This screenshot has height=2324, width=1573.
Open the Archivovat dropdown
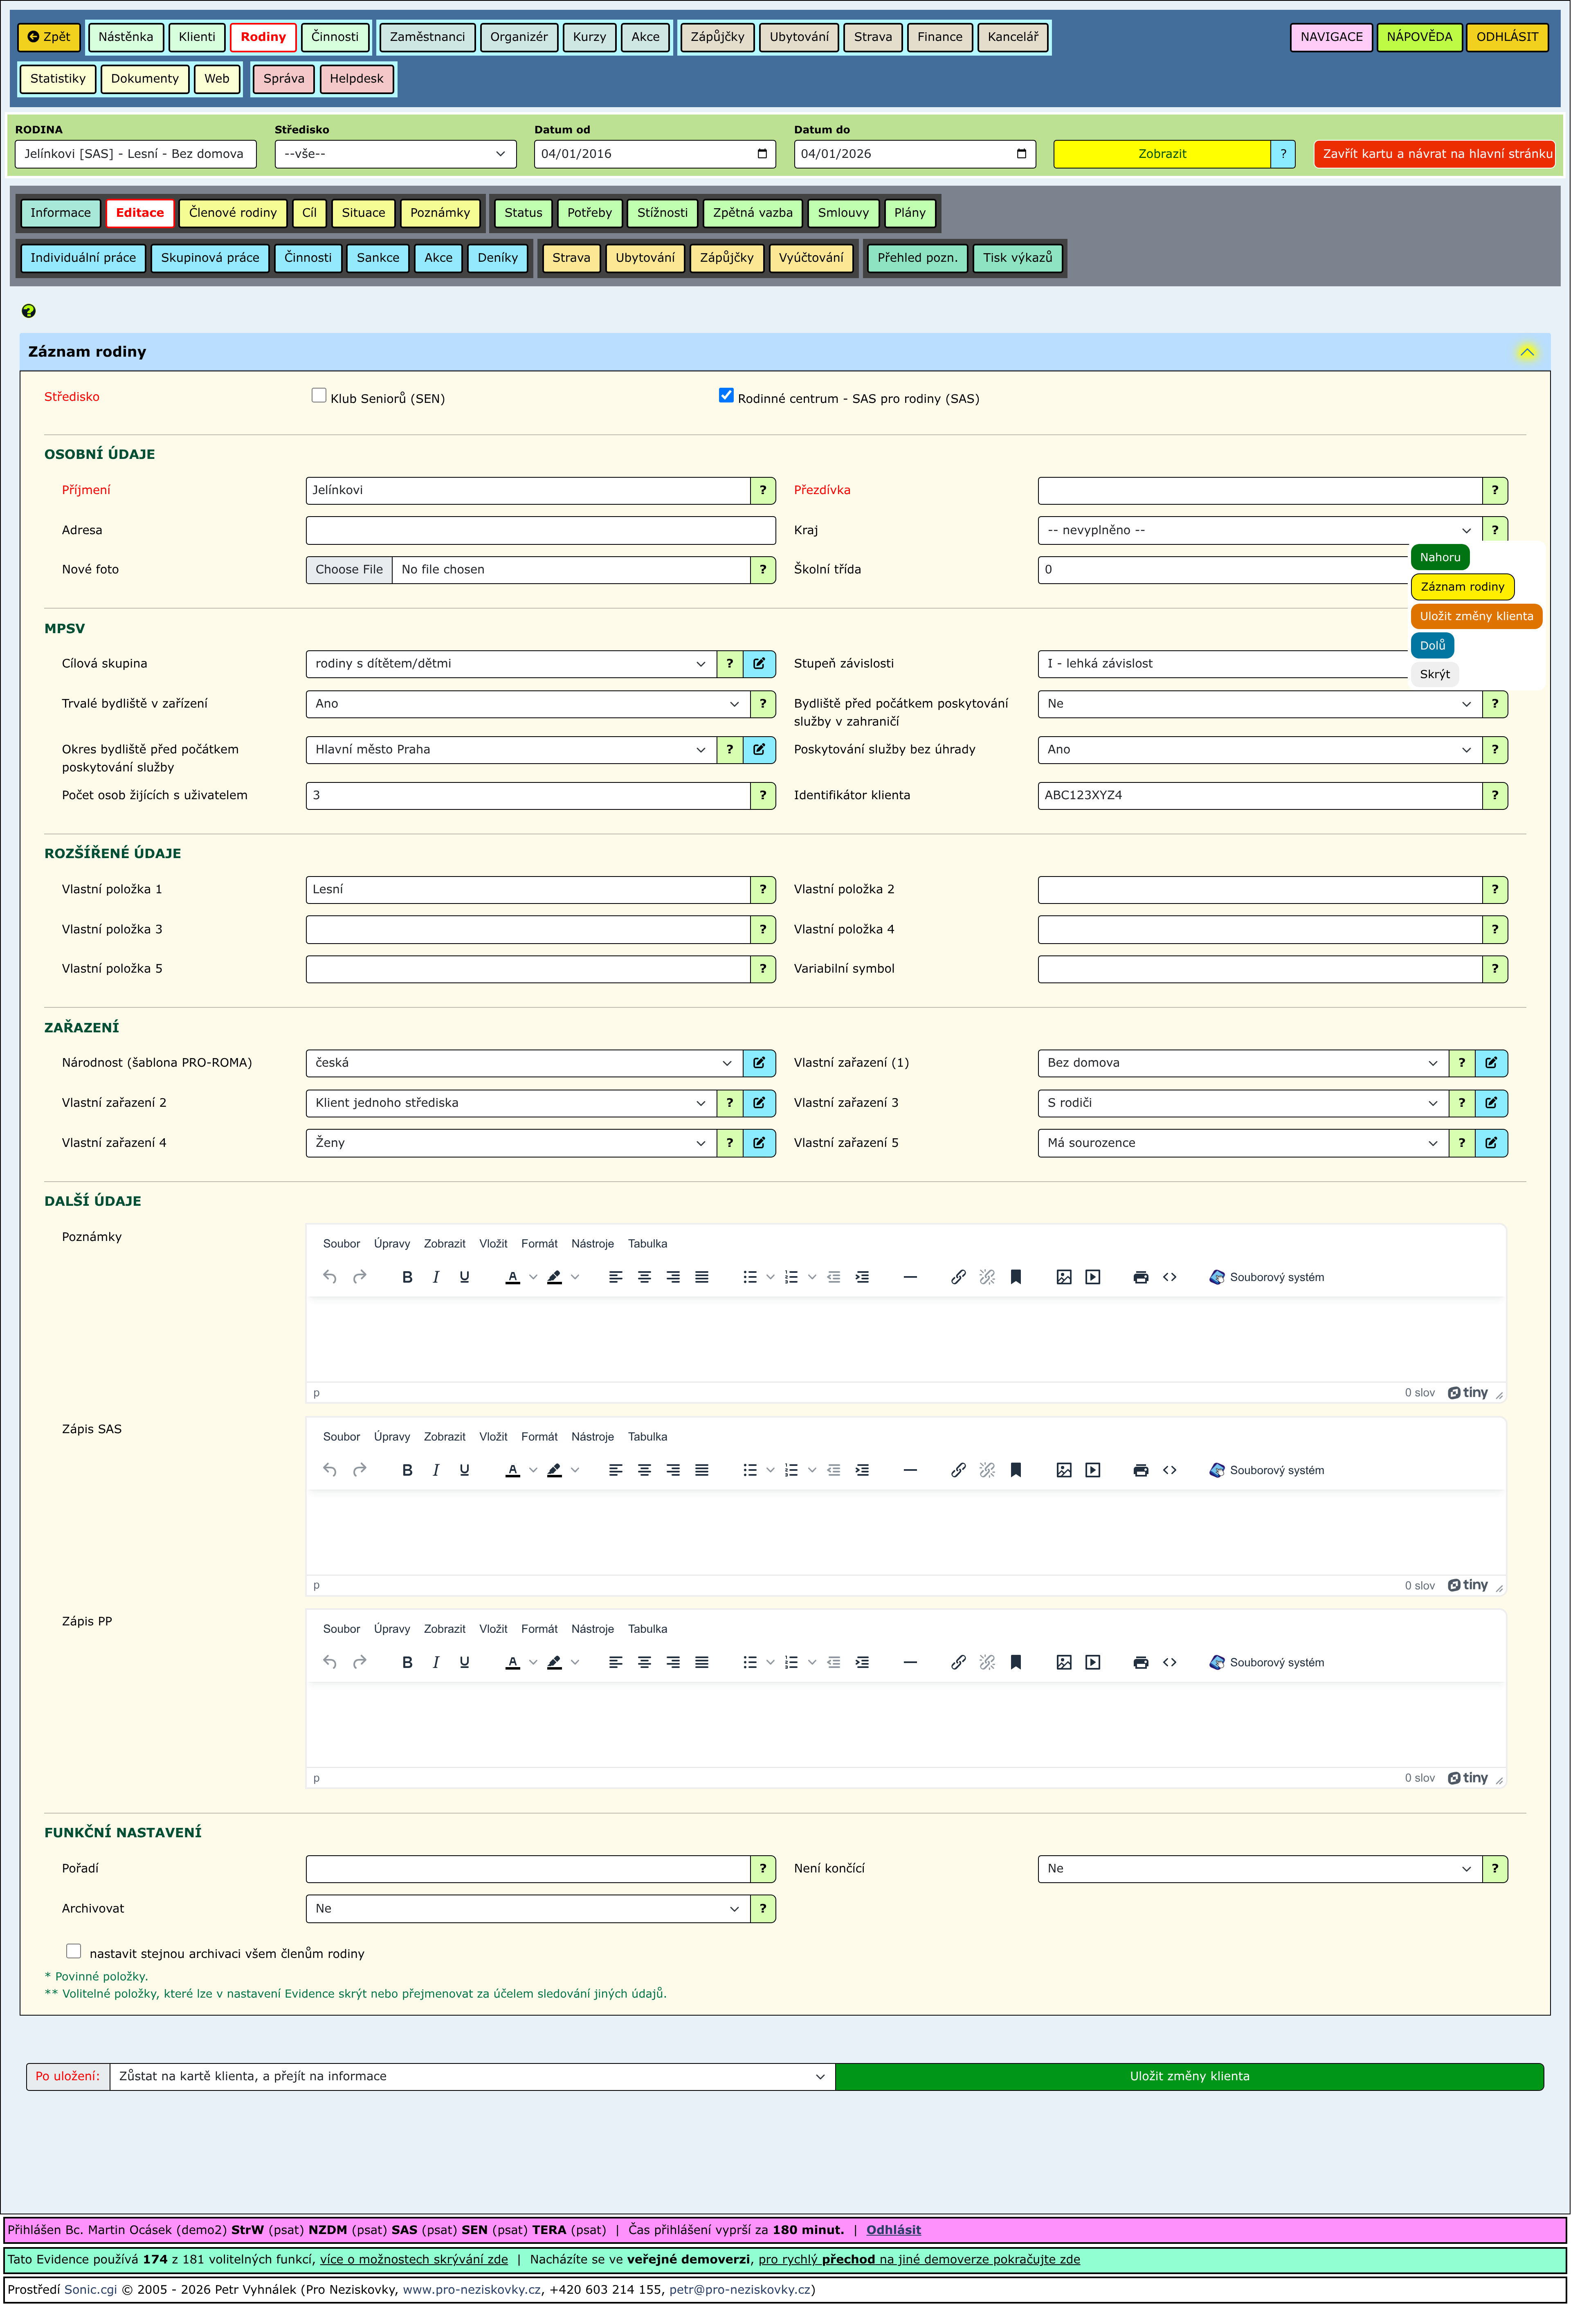pos(528,1909)
